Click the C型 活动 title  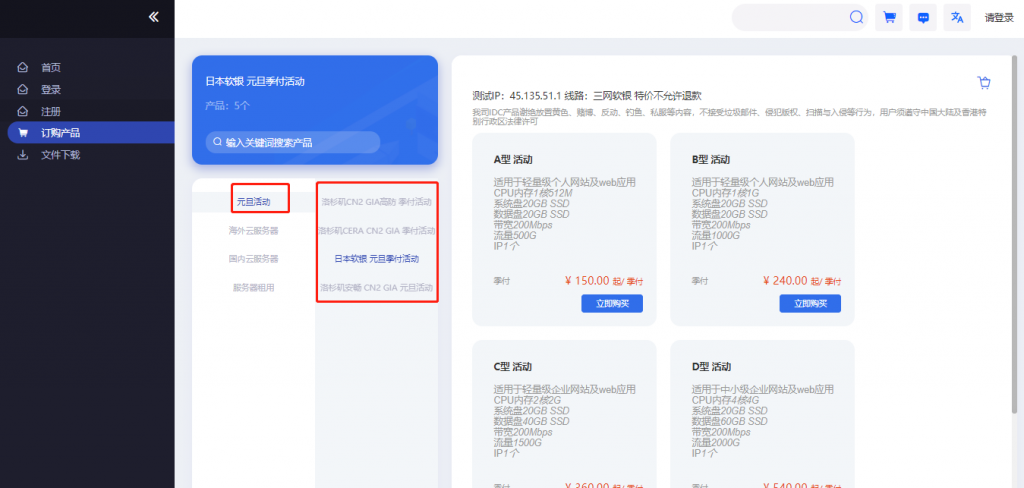514,366
